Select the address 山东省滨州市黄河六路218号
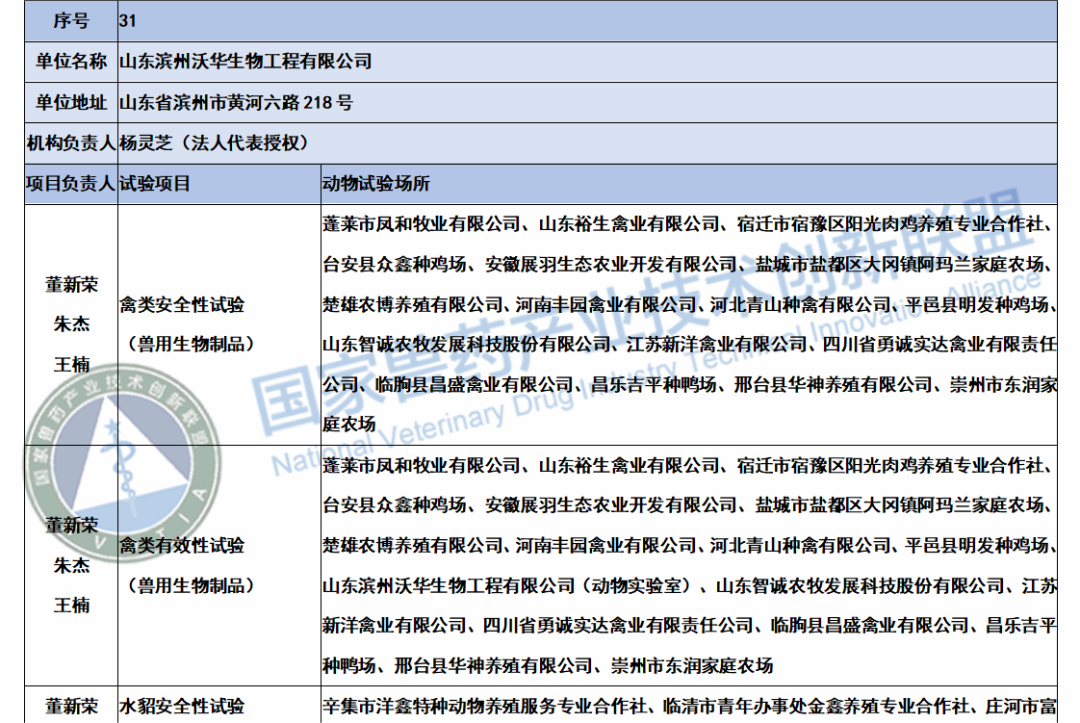Viewport: 1080px width, 723px height. point(236,103)
